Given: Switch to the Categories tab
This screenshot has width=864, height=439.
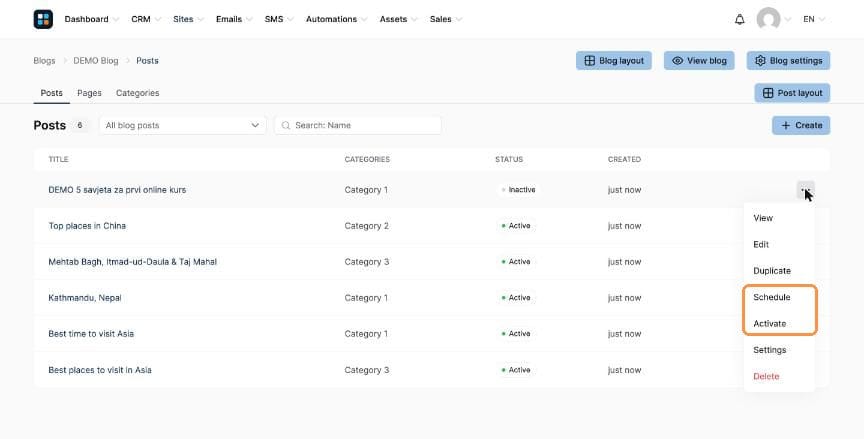Looking at the screenshot, I should pos(138,93).
